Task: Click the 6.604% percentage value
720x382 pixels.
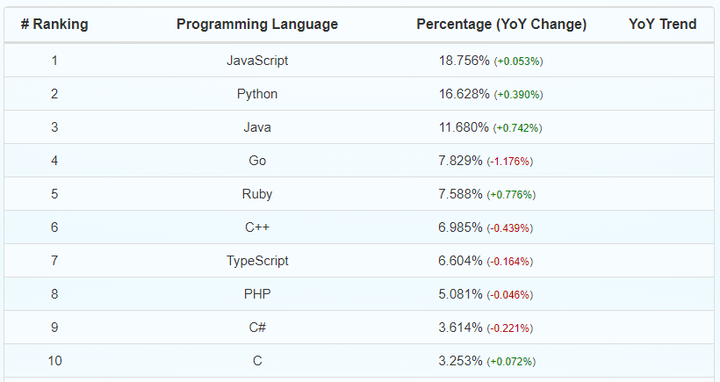Action: (x=460, y=261)
